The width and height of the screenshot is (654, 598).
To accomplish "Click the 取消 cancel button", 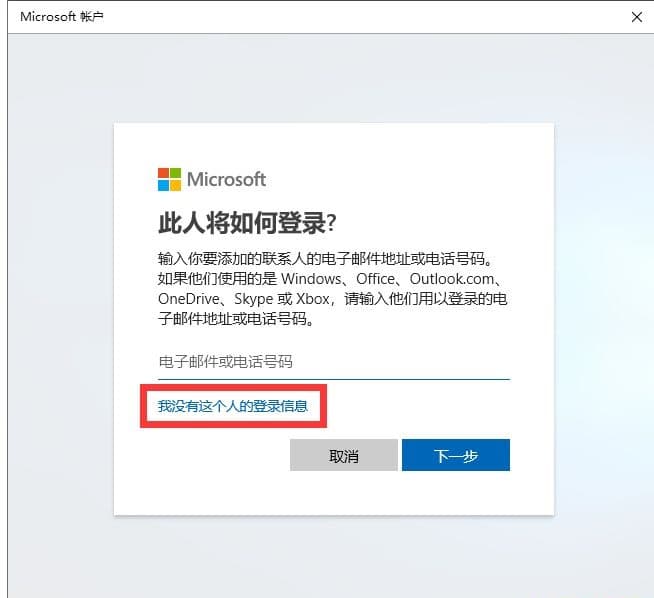I will 344,455.
